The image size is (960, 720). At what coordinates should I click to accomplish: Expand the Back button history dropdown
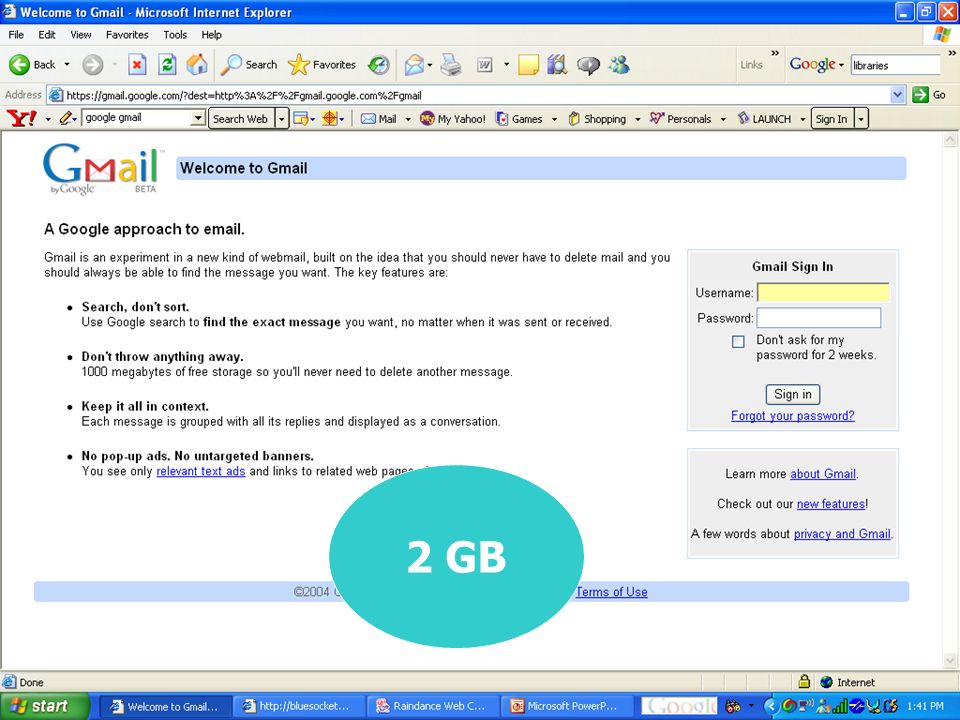(x=67, y=64)
